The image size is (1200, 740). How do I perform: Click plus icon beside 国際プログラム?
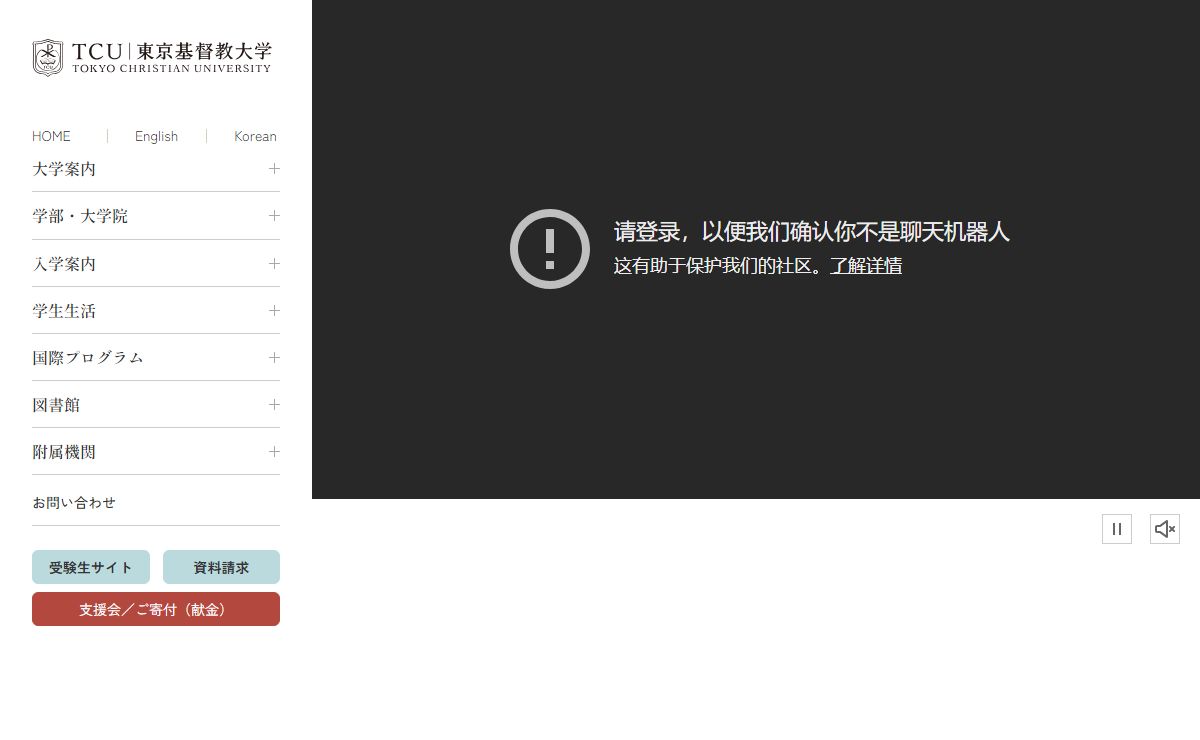click(274, 358)
